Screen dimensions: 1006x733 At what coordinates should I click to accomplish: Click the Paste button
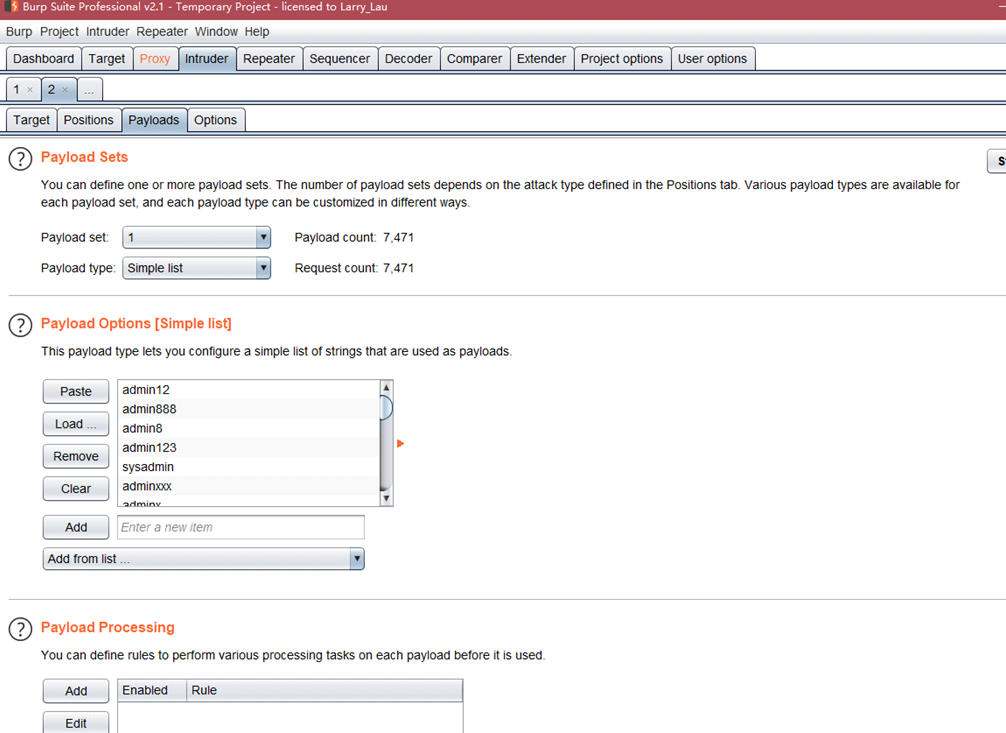point(76,392)
